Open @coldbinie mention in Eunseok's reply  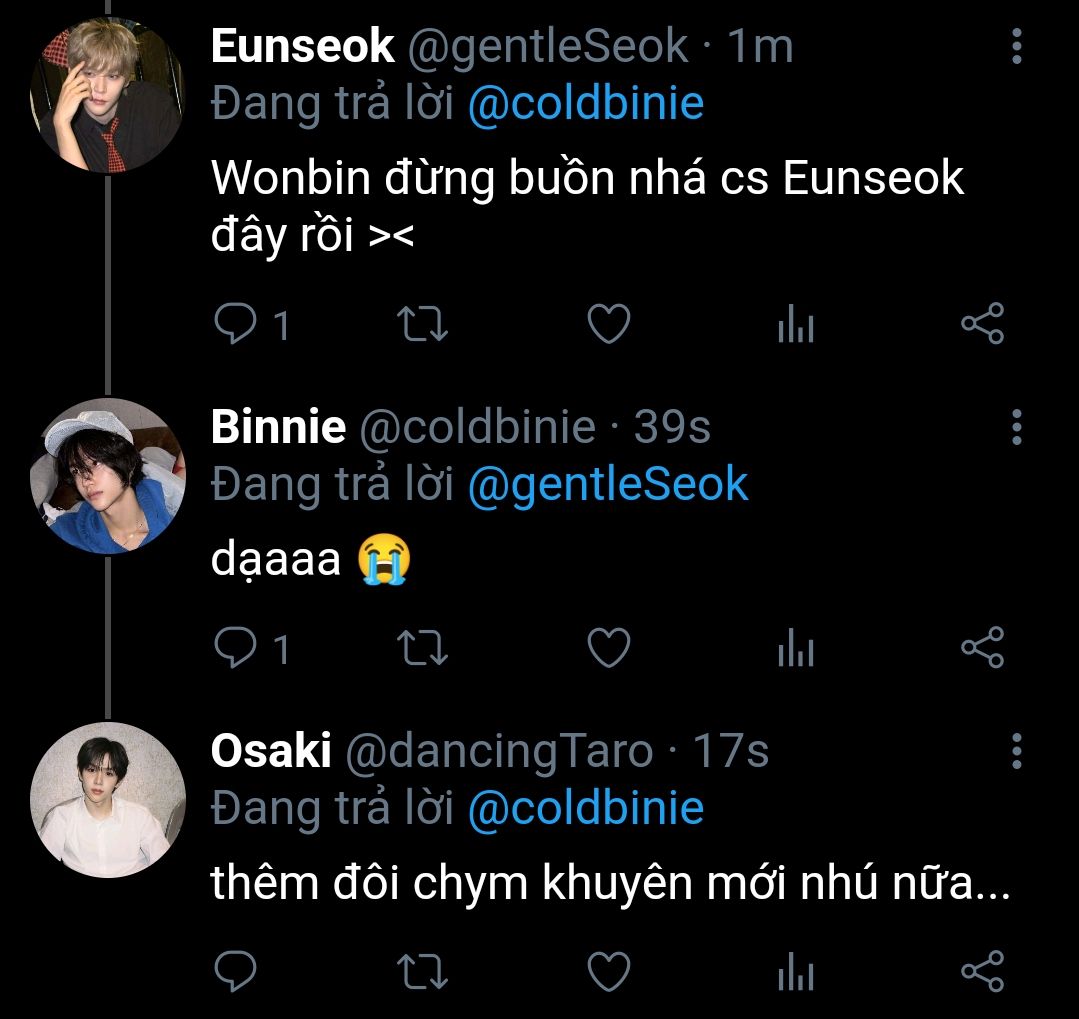click(x=586, y=103)
